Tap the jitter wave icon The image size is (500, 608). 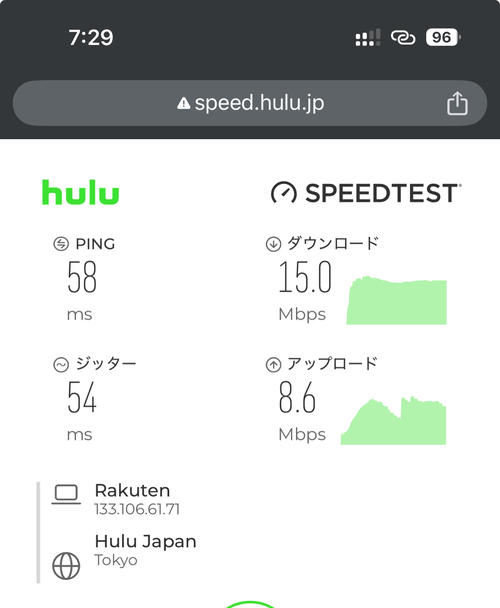coord(61,364)
